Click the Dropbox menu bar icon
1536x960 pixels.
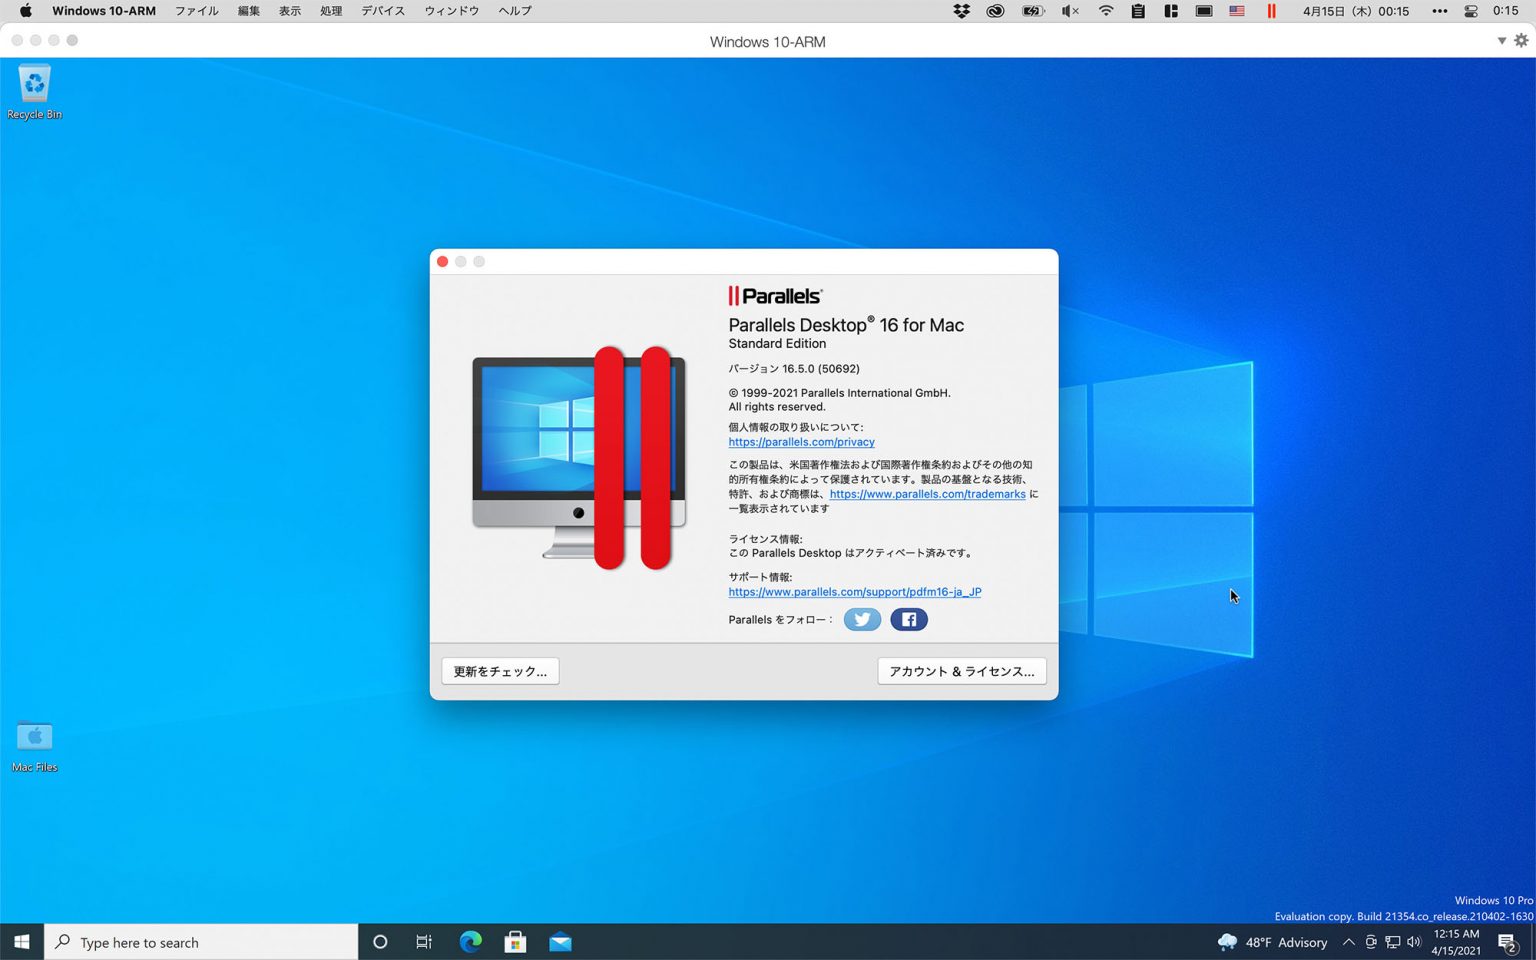tap(961, 11)
